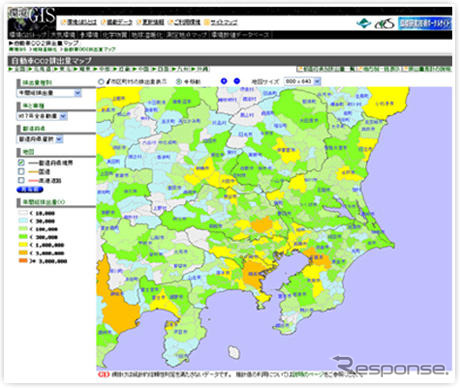Open the 更新情報 header link
This screenshot has width=460, height=388.
150,22
